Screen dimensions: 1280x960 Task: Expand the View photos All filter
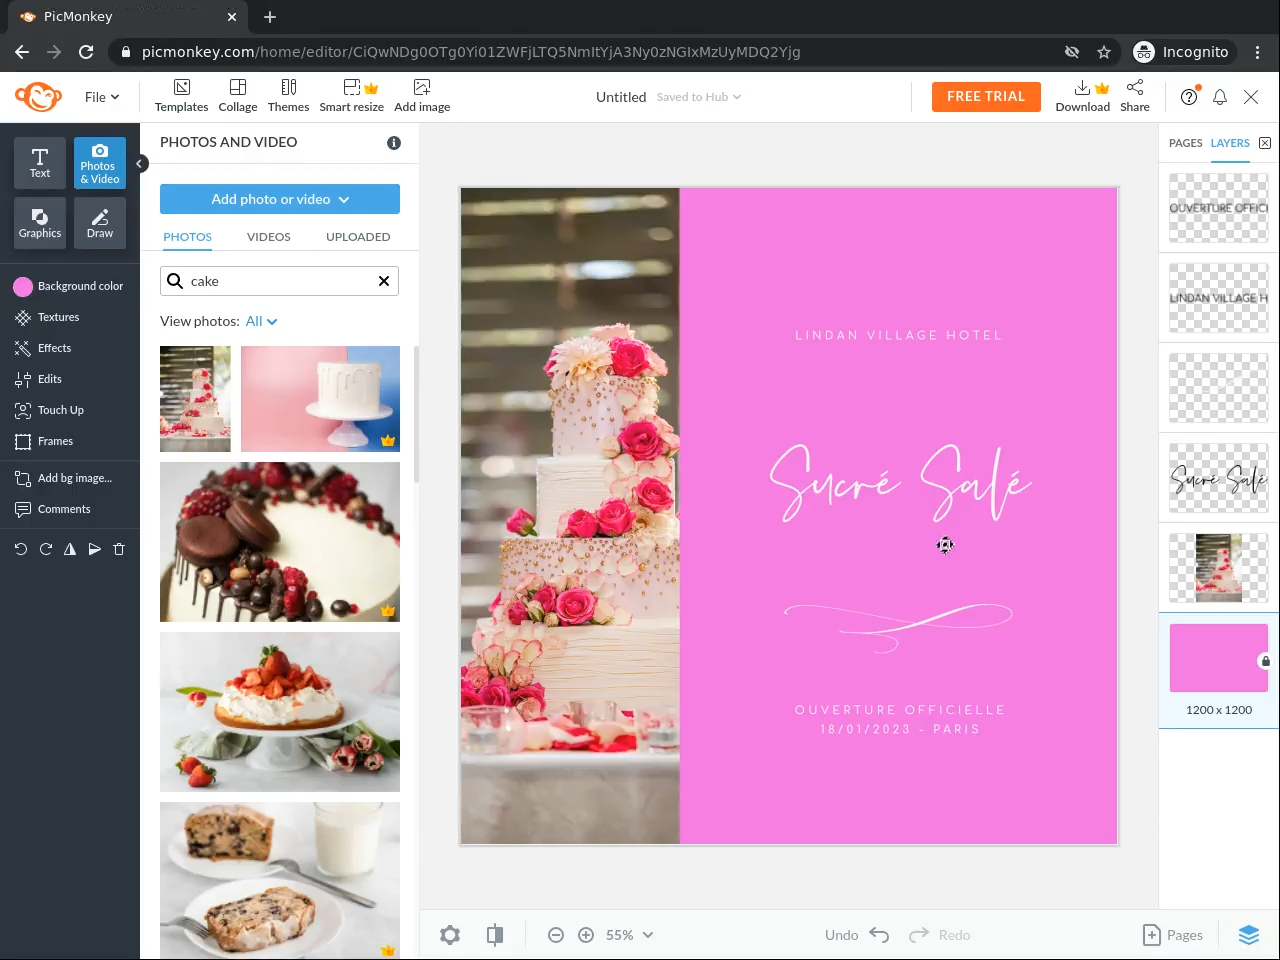(262, 321)
